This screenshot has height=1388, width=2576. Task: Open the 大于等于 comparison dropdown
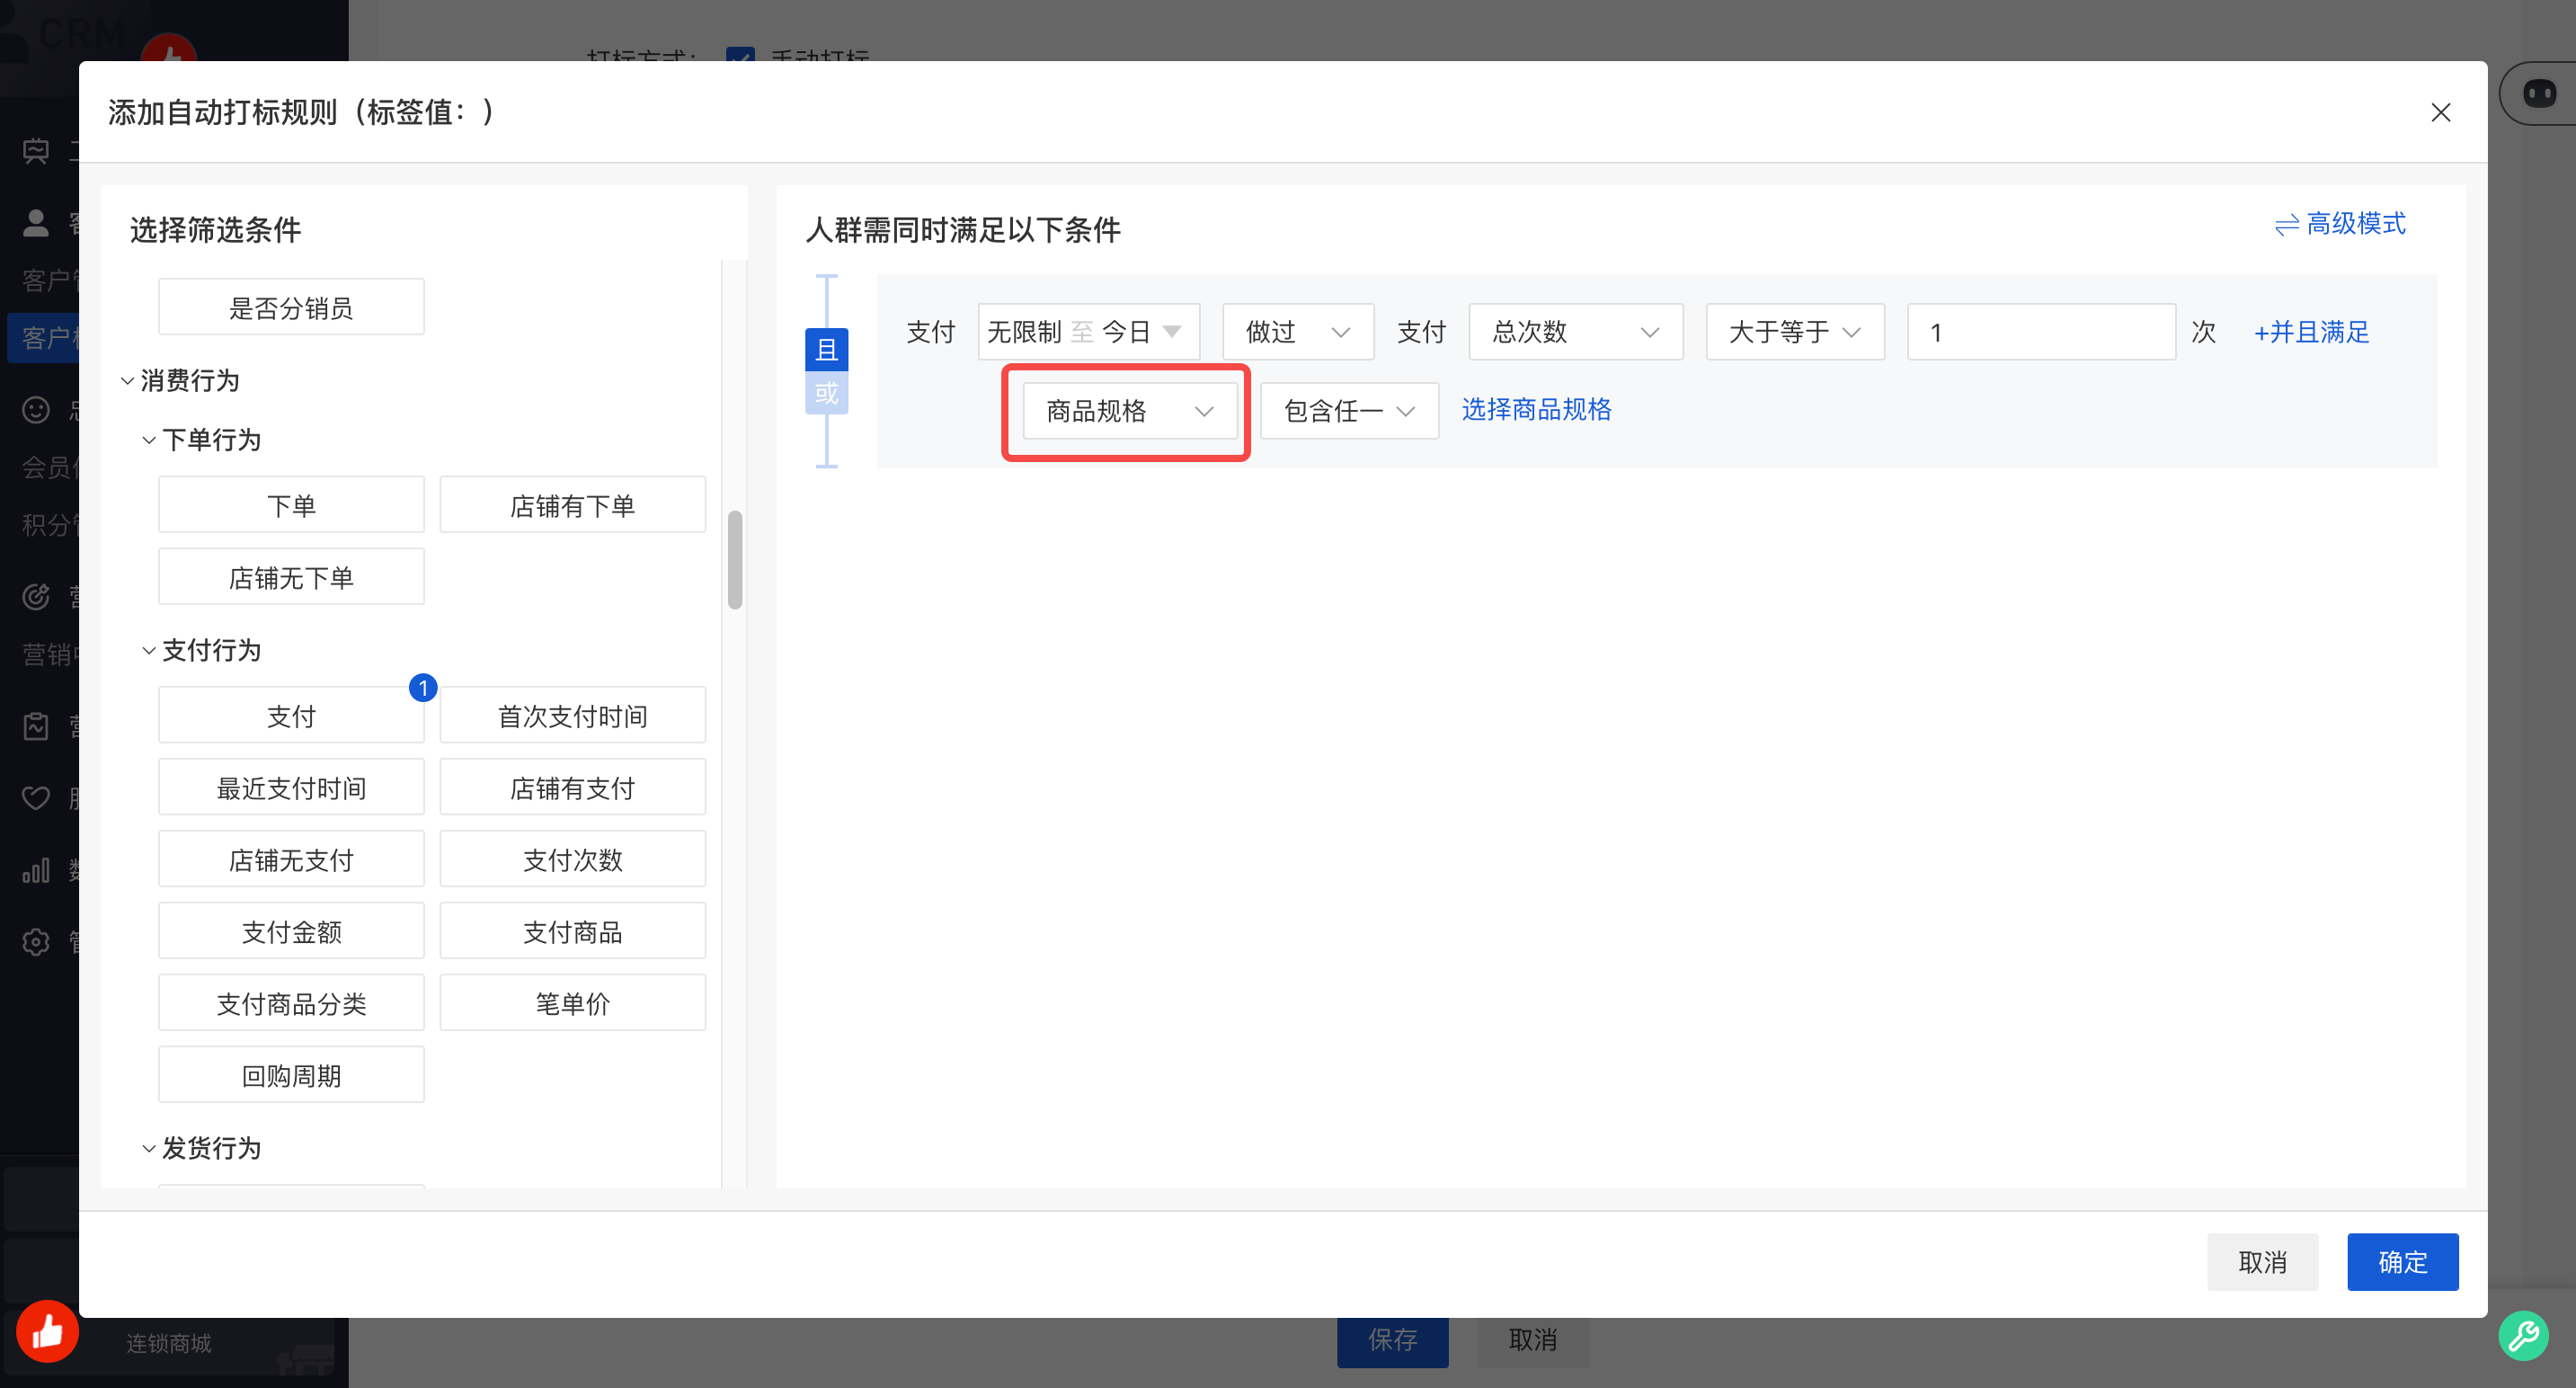pos(1794,332)
